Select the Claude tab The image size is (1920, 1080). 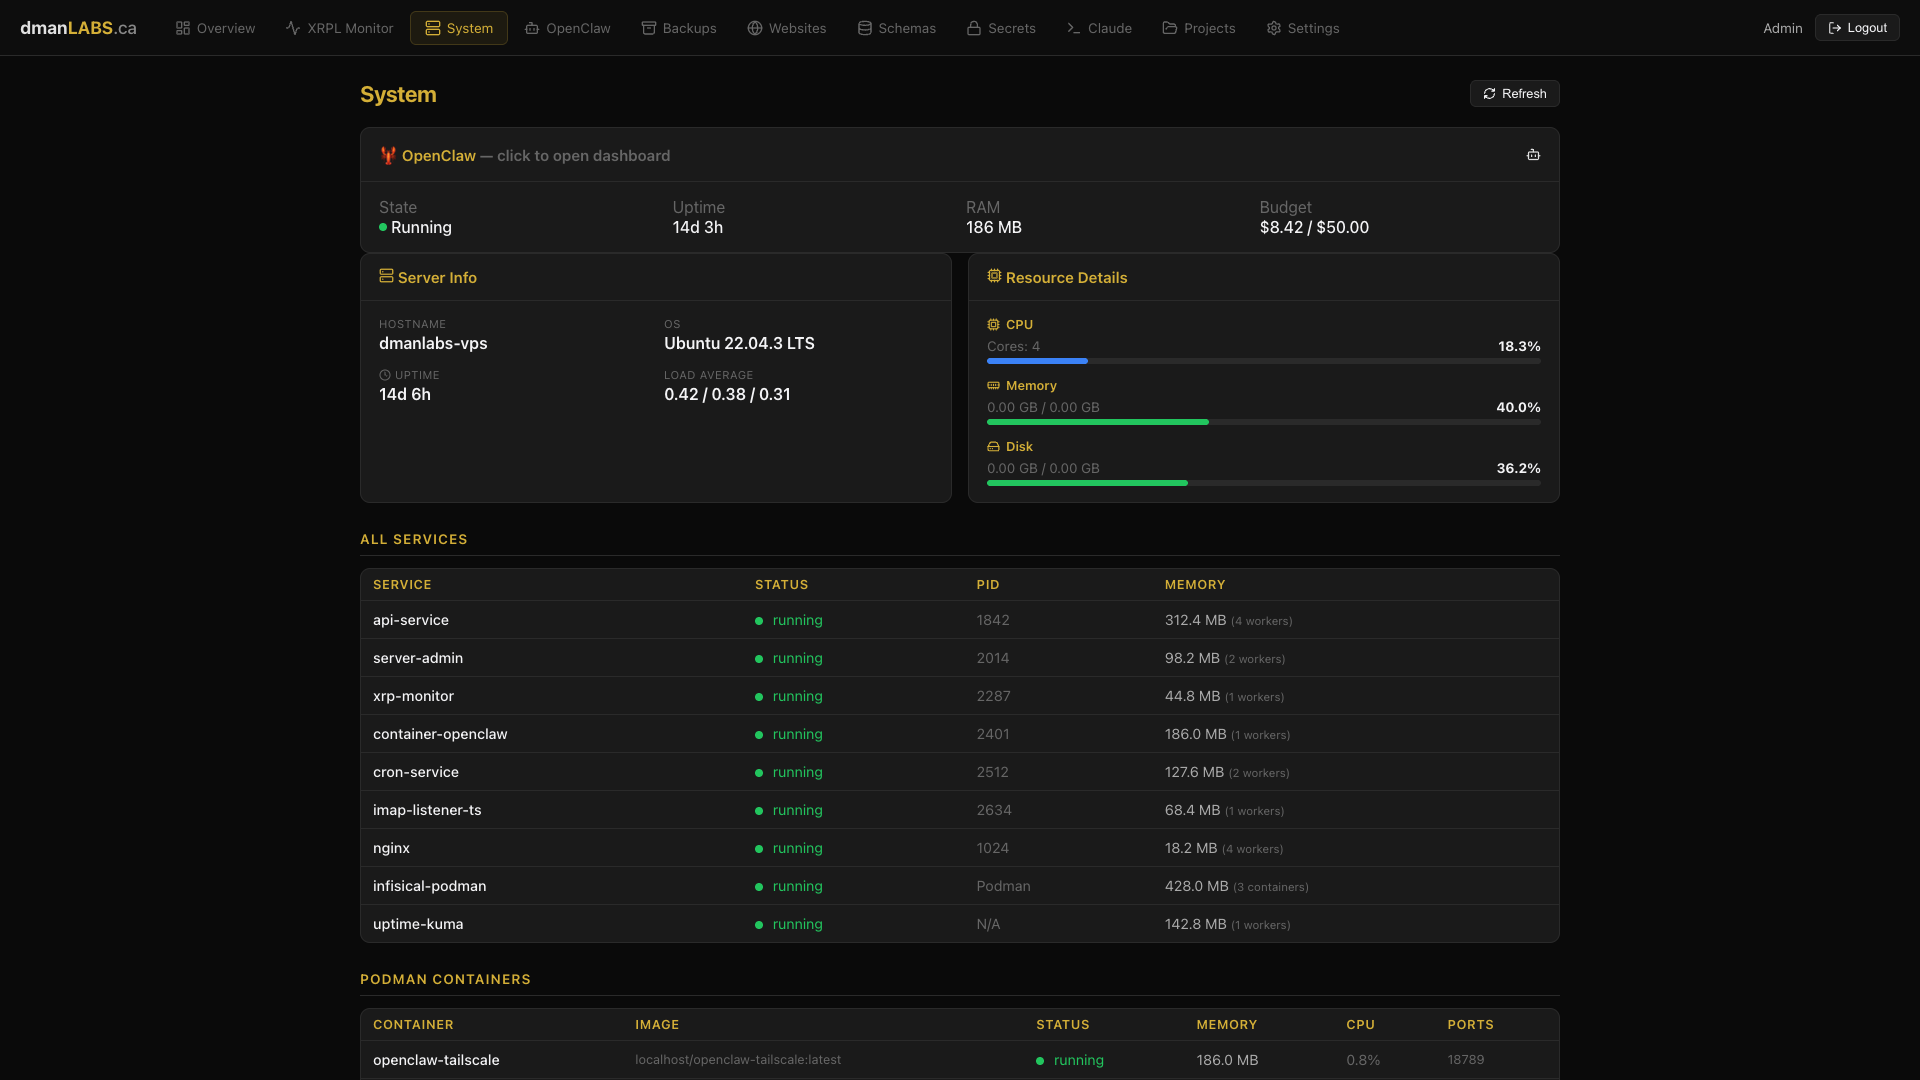click(1099, 28)
